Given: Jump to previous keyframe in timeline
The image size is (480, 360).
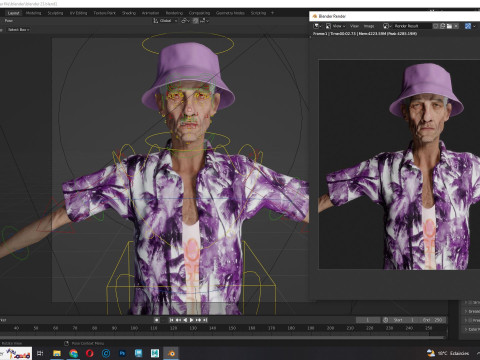Looking at the screenshot, I should (x=178, y=320).
